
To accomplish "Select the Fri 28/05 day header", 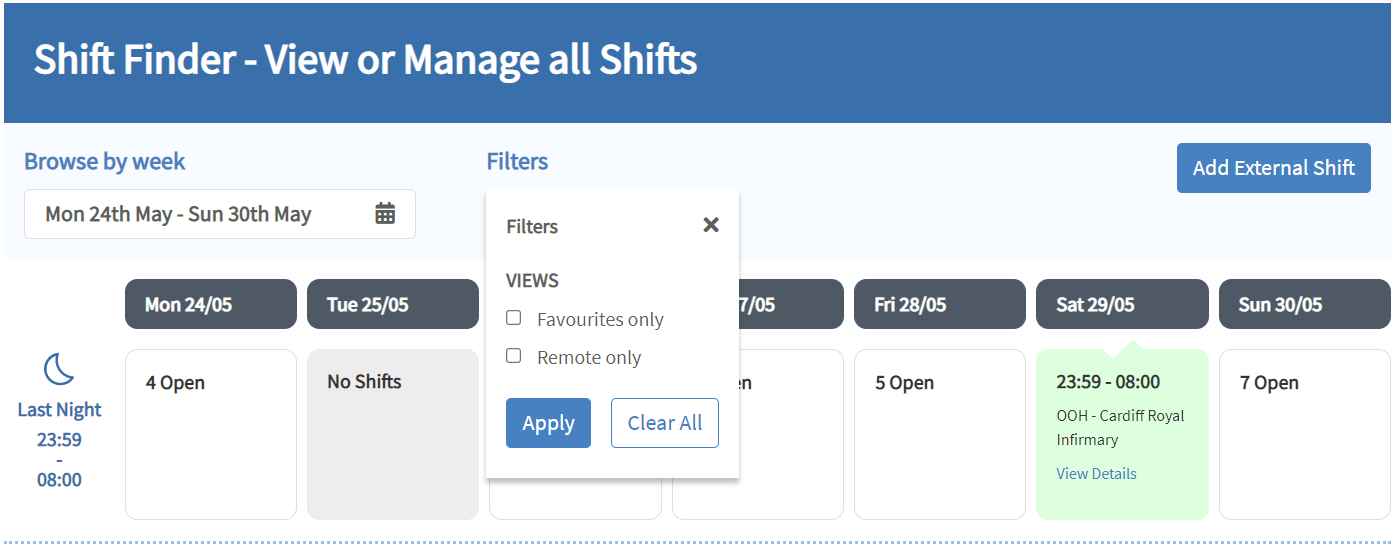I will [x=939, y=304].
